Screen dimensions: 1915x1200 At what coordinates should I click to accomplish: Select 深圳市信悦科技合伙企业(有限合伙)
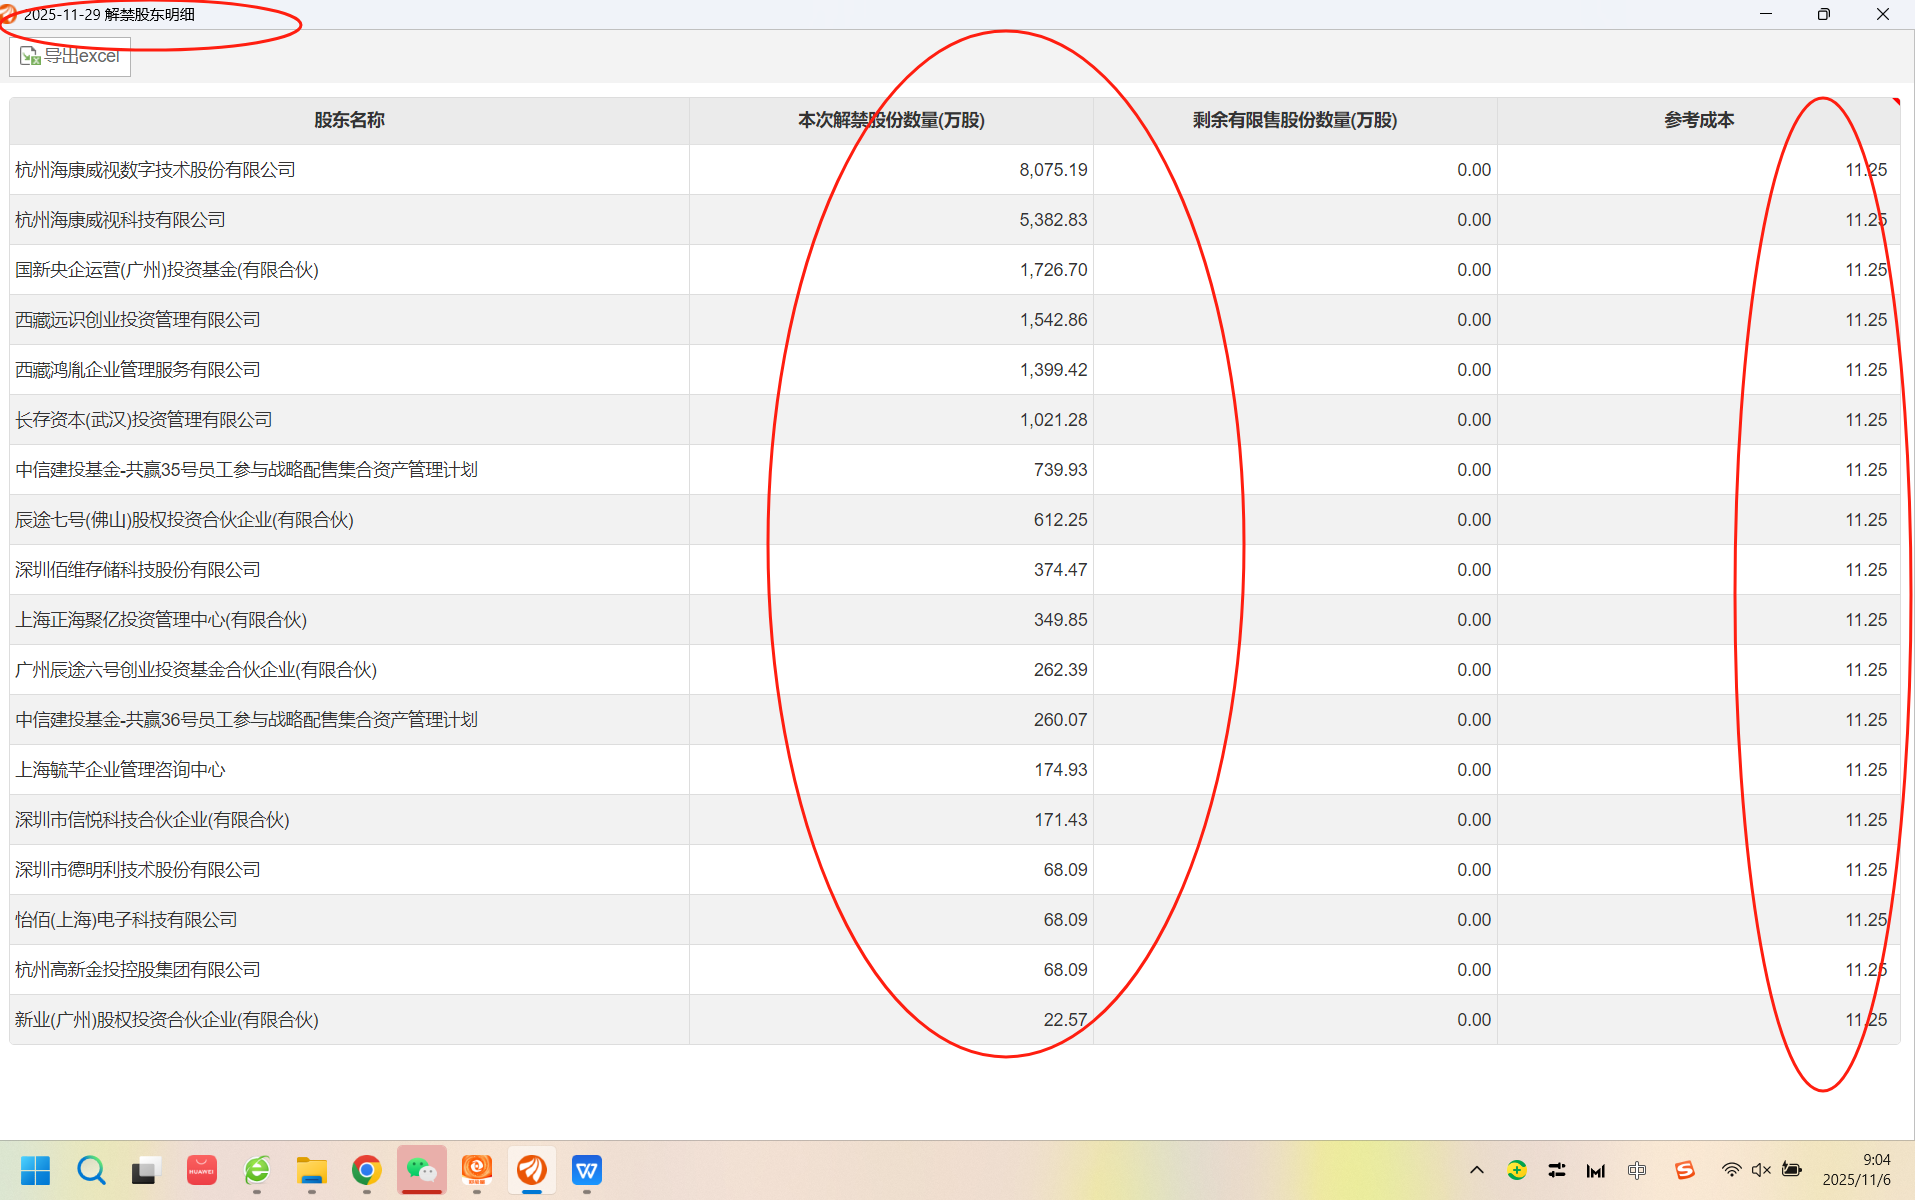152,820
